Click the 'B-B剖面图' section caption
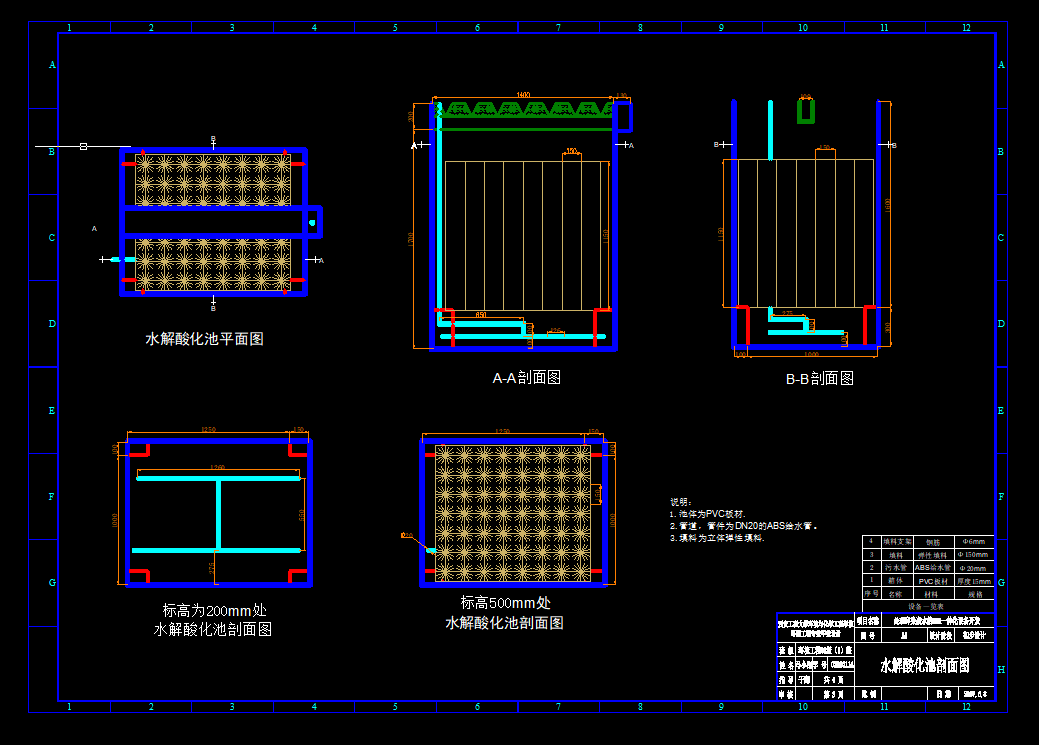Screen dimensions: 1039x745 click(x=820, y=378)
